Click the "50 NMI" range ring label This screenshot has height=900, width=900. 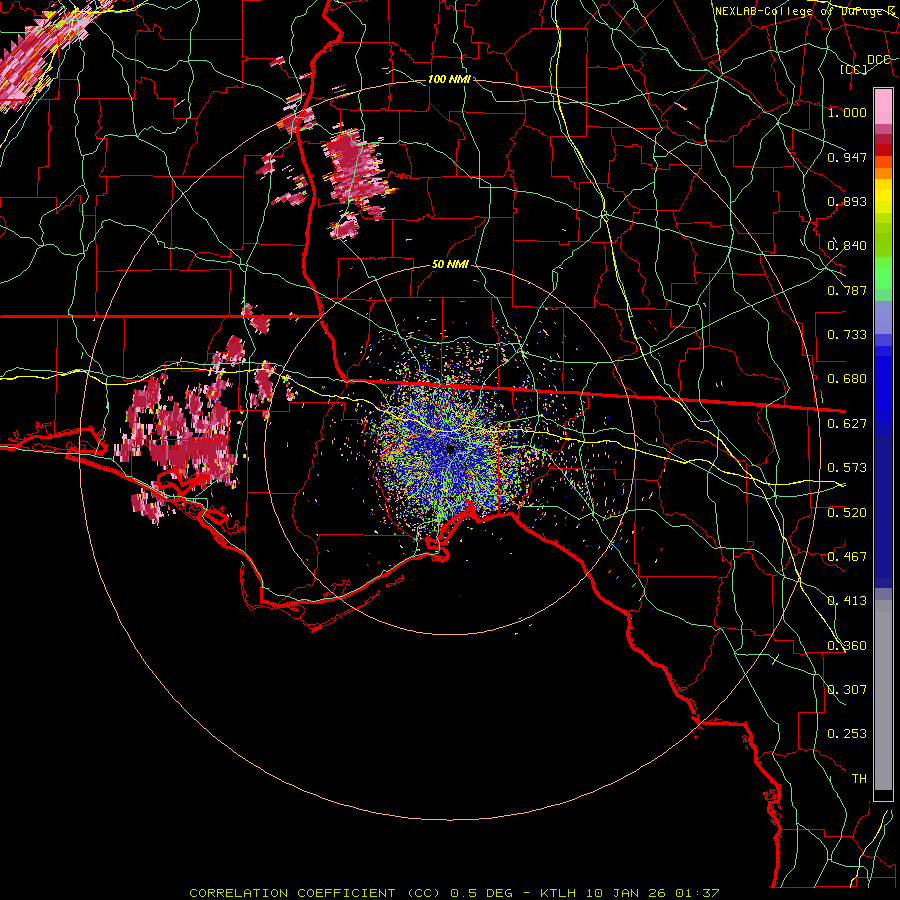click(450, 265)
